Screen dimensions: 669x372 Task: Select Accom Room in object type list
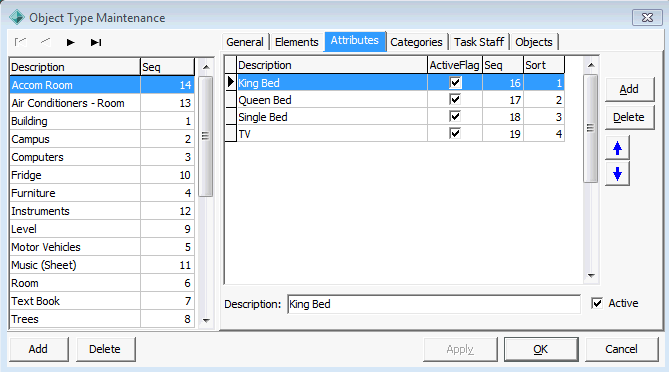[102, 85]
